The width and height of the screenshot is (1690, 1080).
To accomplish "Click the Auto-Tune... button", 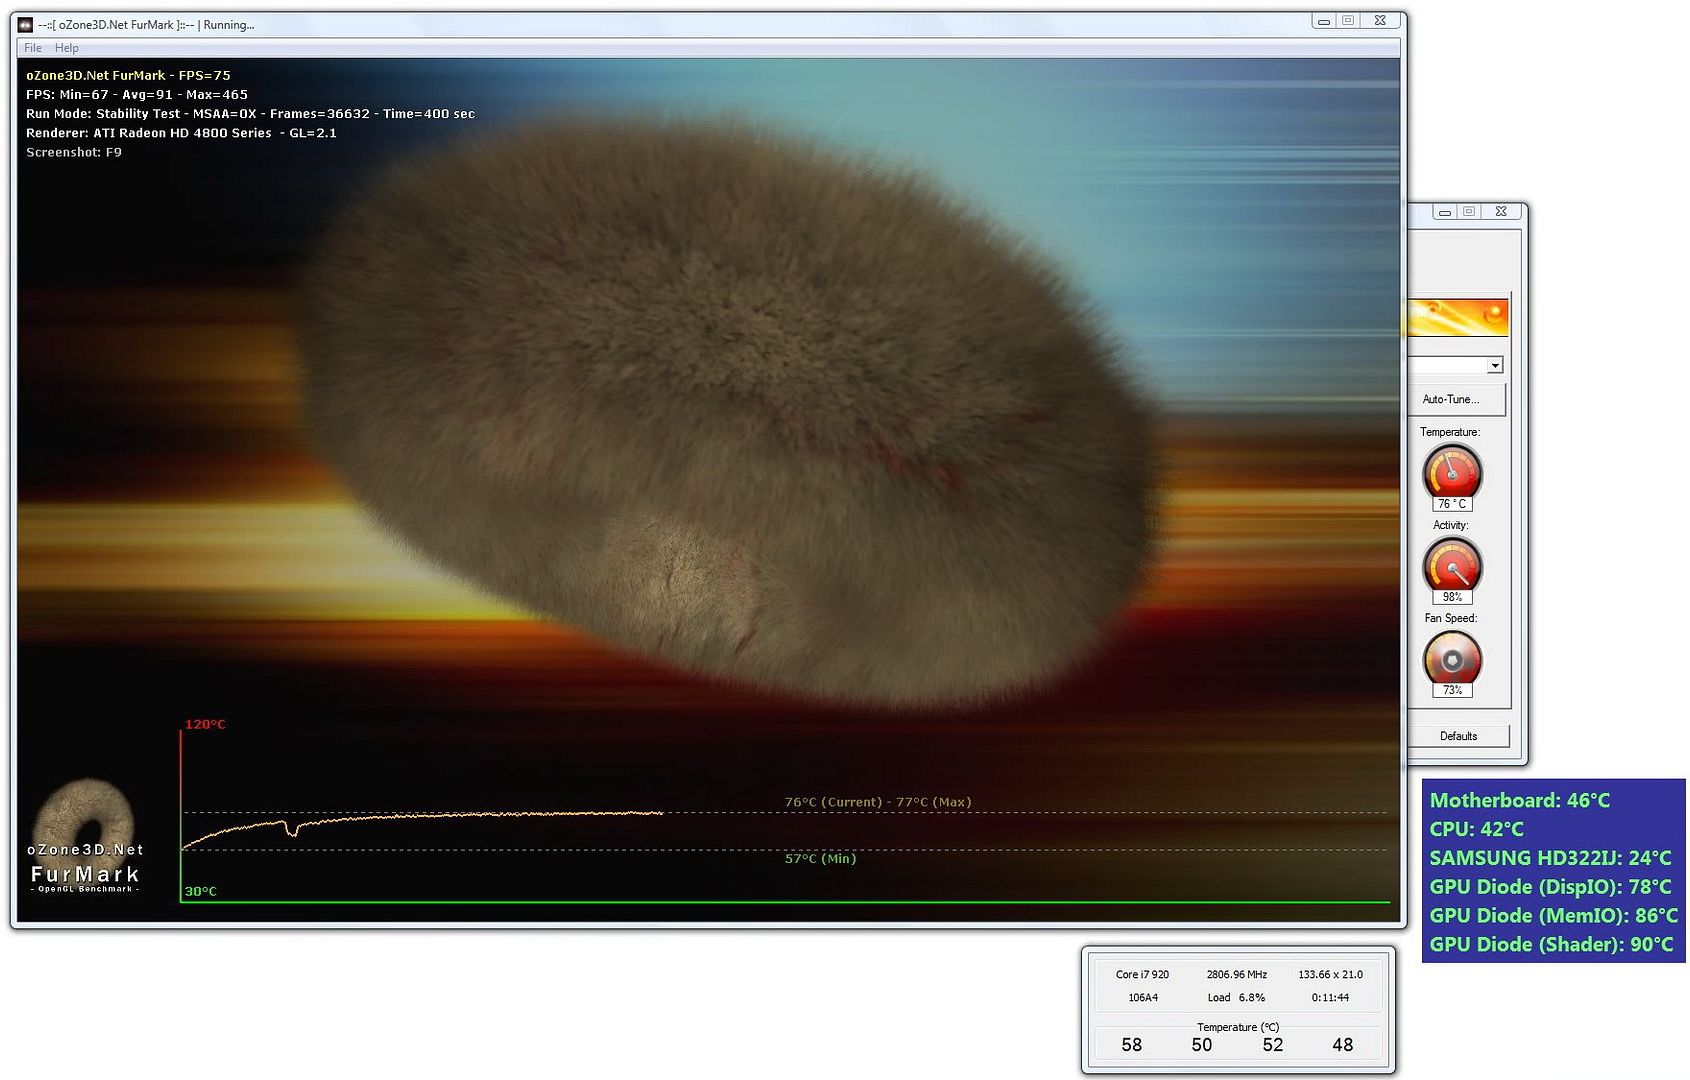I will click(1456, 399).
